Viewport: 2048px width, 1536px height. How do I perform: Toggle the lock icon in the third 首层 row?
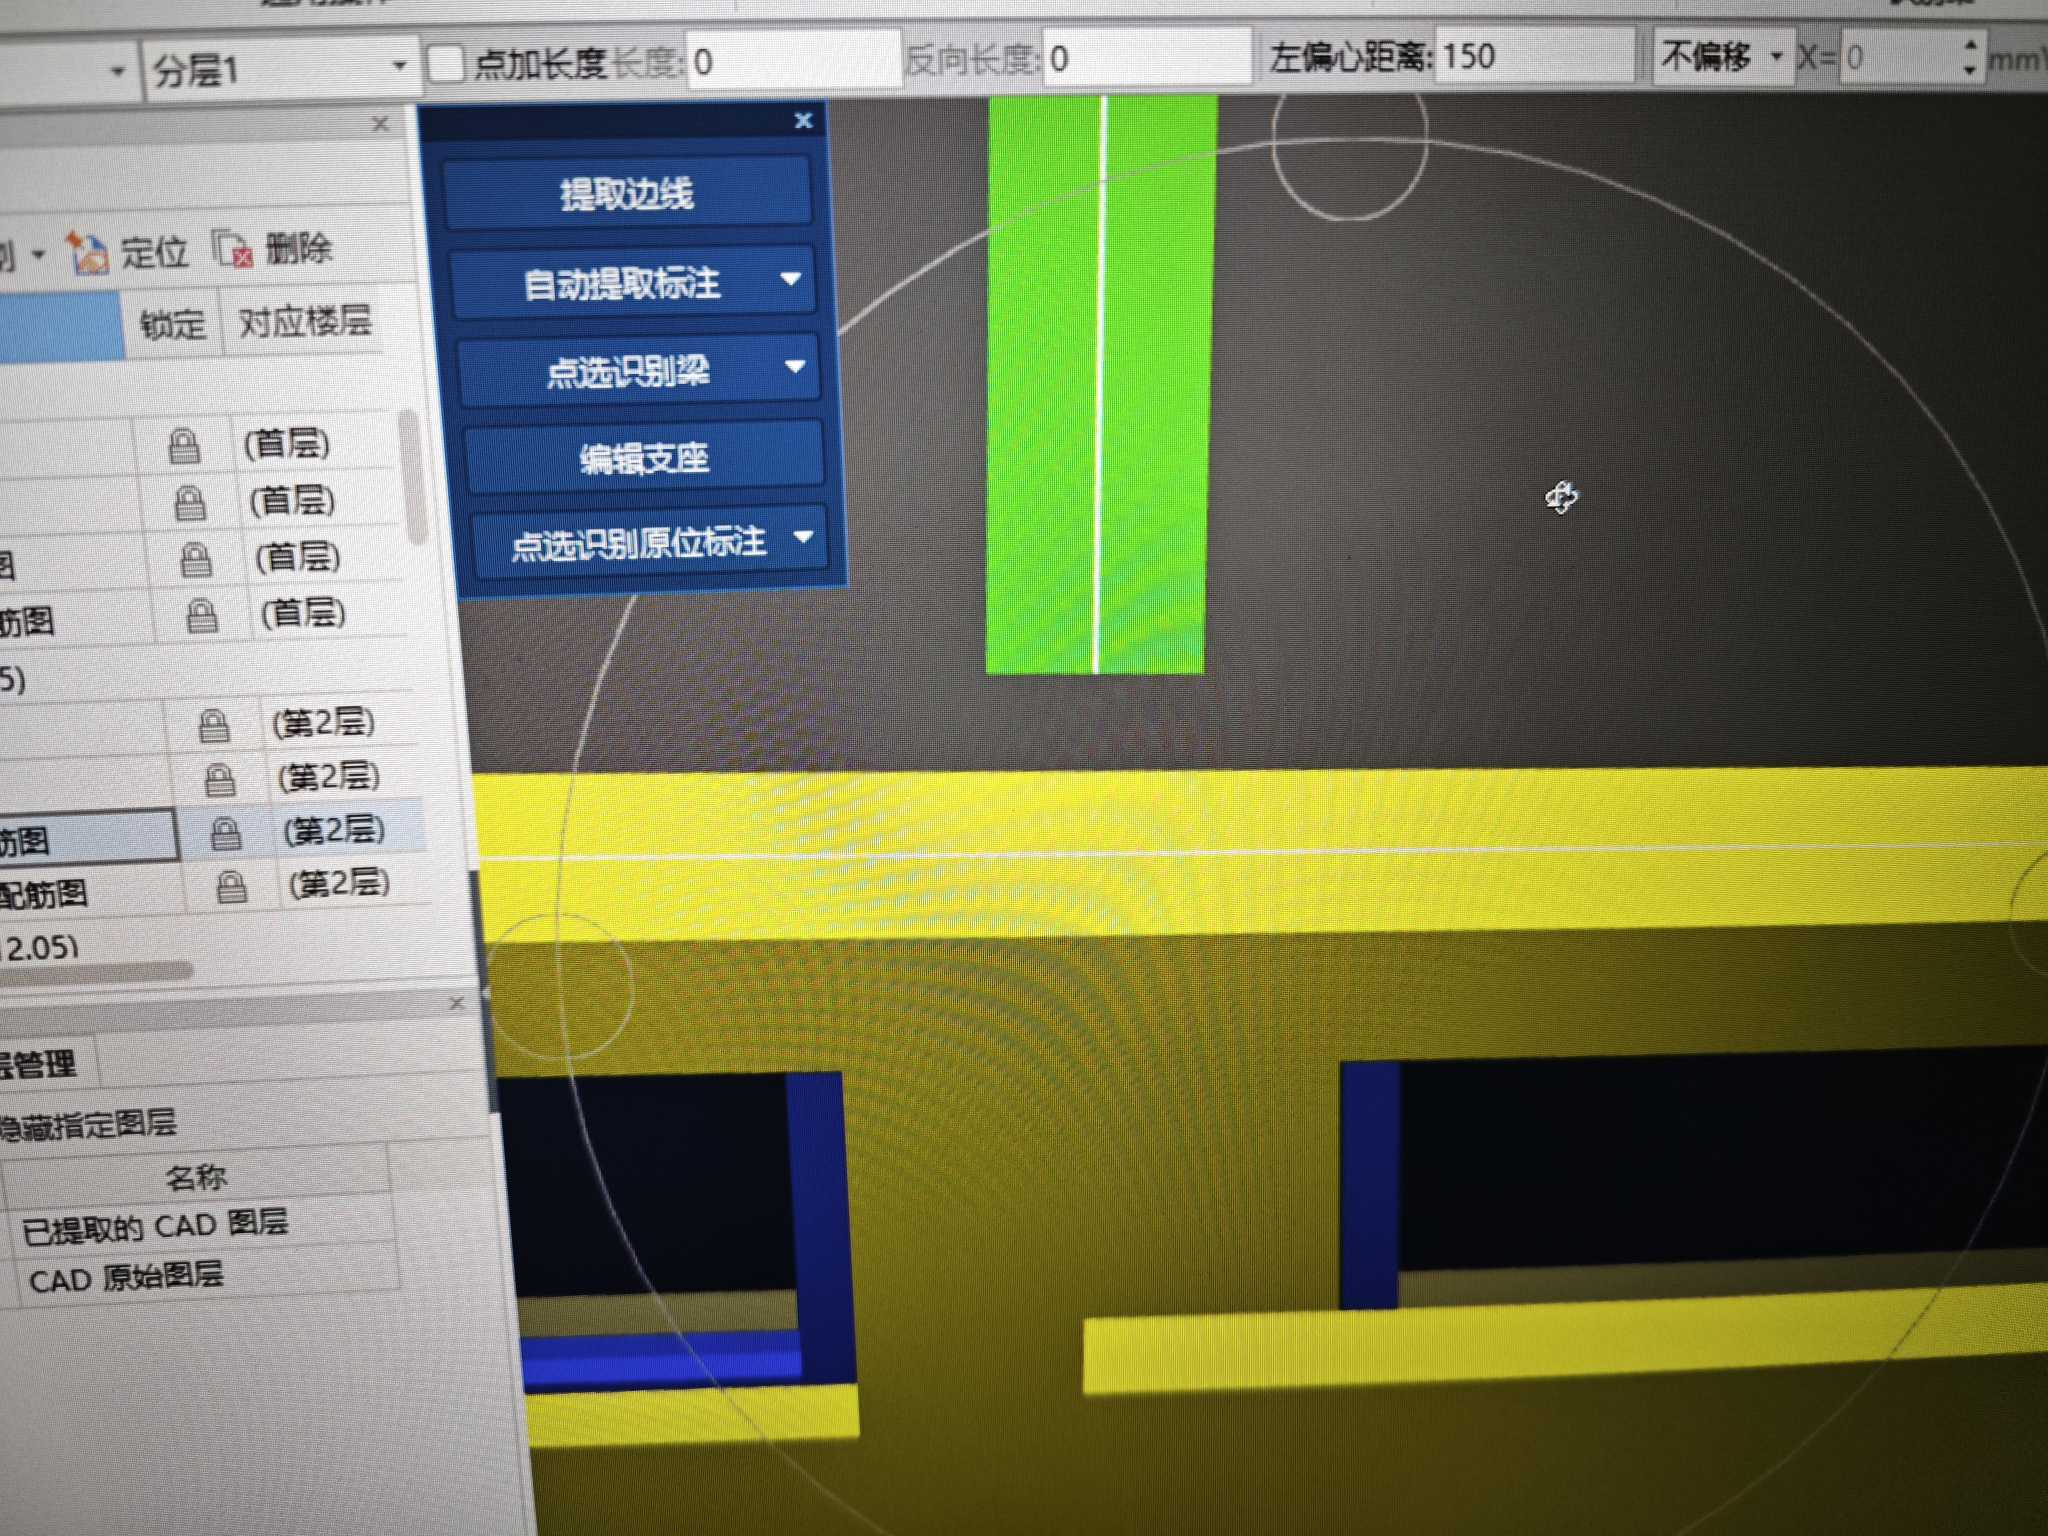196,560
